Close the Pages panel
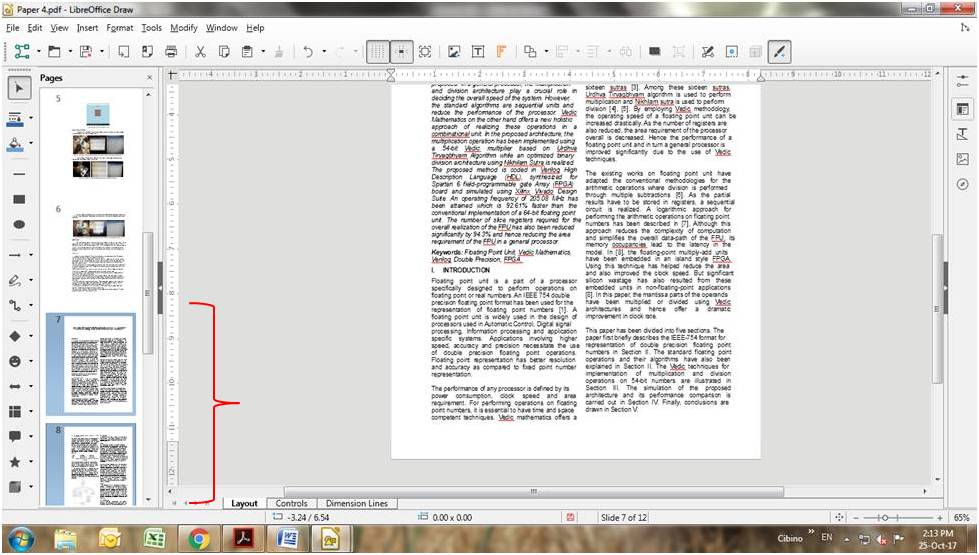 pyautogui.click(x=149, y=78)
